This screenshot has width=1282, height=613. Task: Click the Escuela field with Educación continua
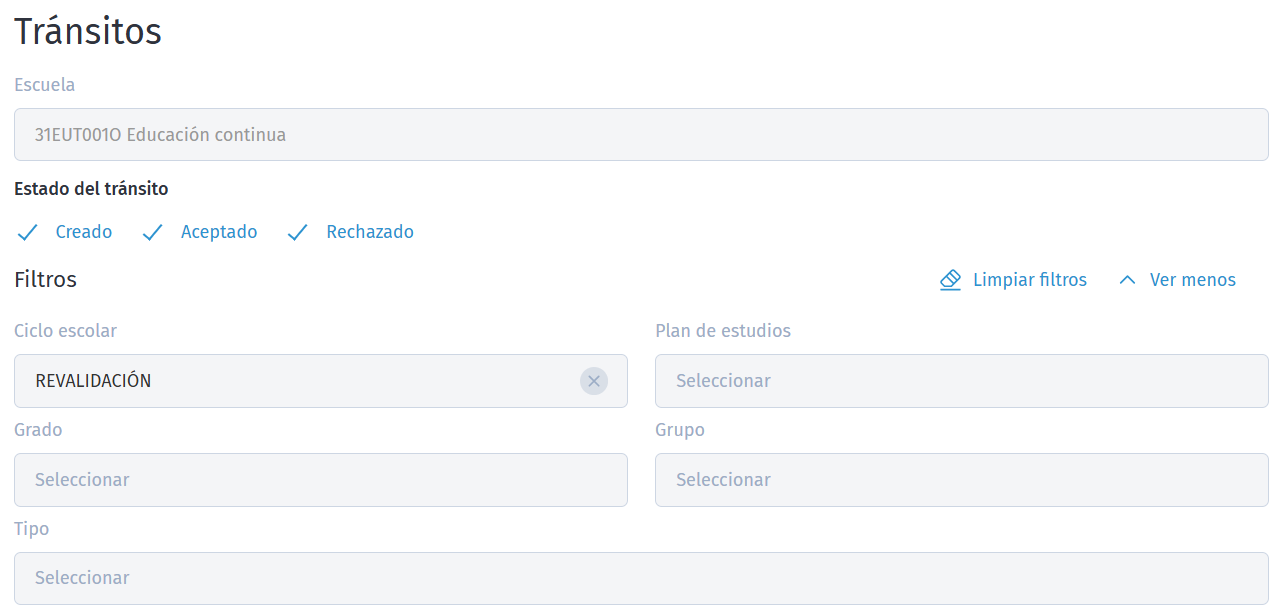(x=640, y=135)
